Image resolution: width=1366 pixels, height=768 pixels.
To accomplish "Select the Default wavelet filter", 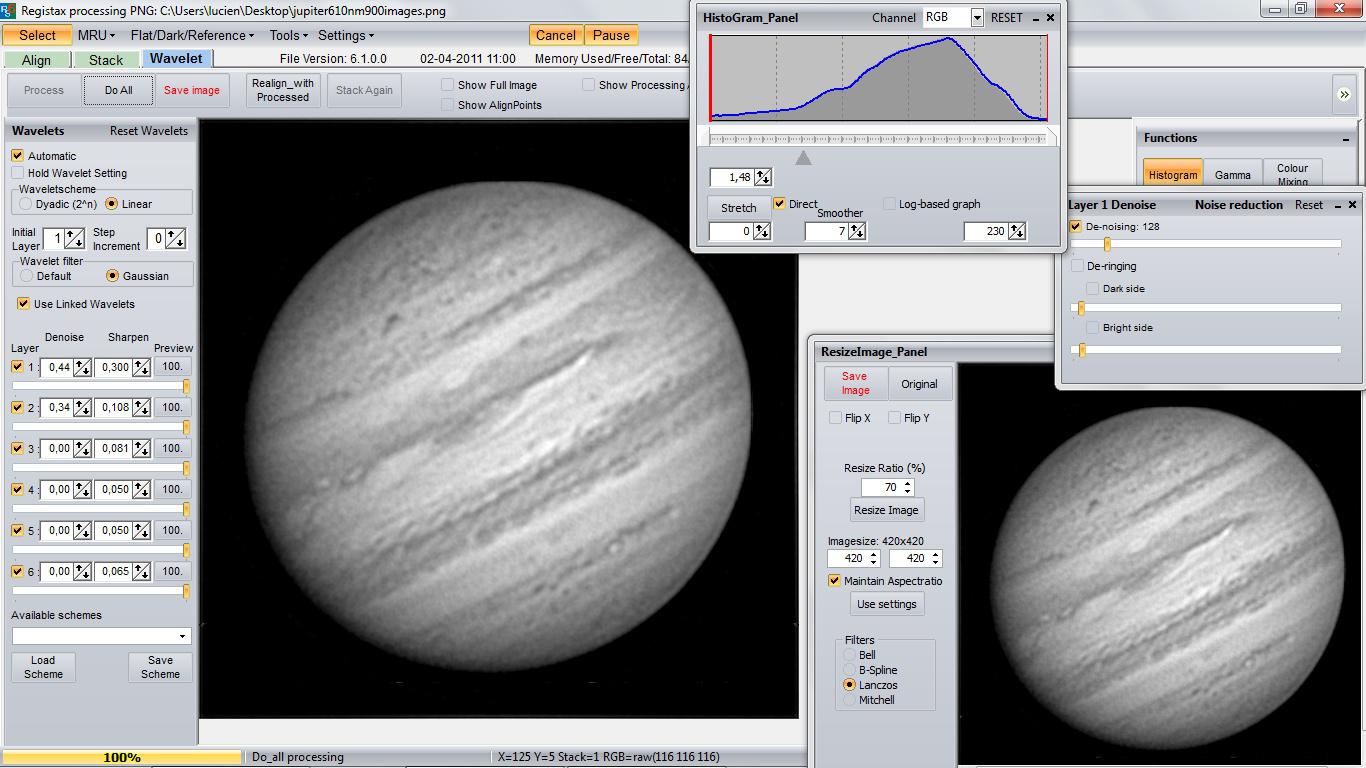I will [x=27, y=276].
